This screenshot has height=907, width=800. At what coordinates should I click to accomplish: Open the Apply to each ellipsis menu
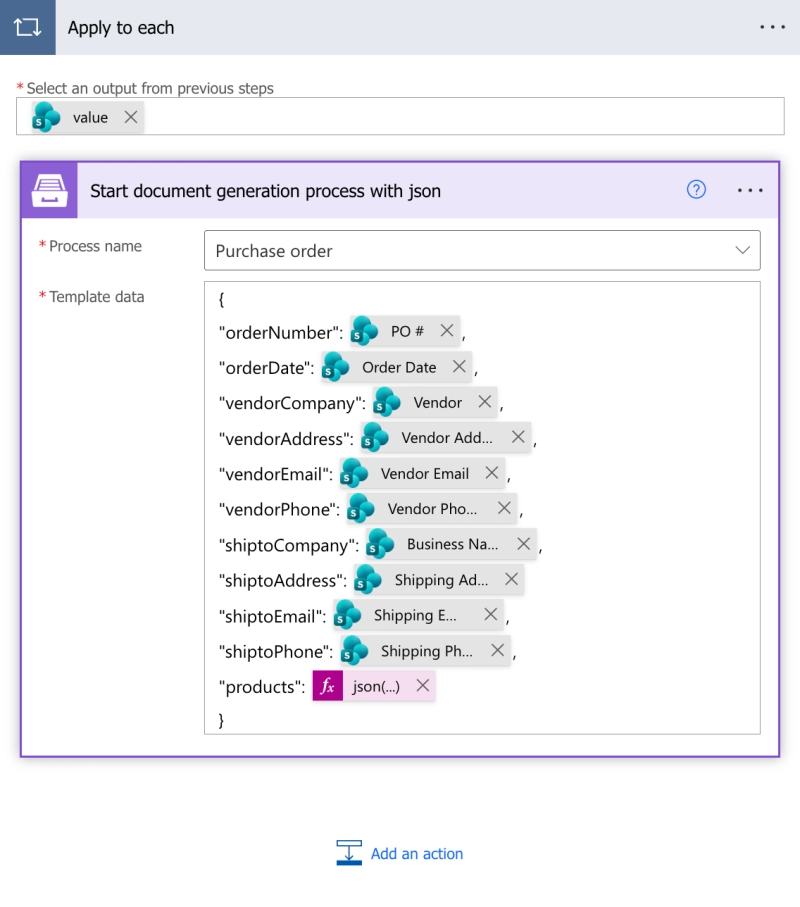click(x=772, y=27)
